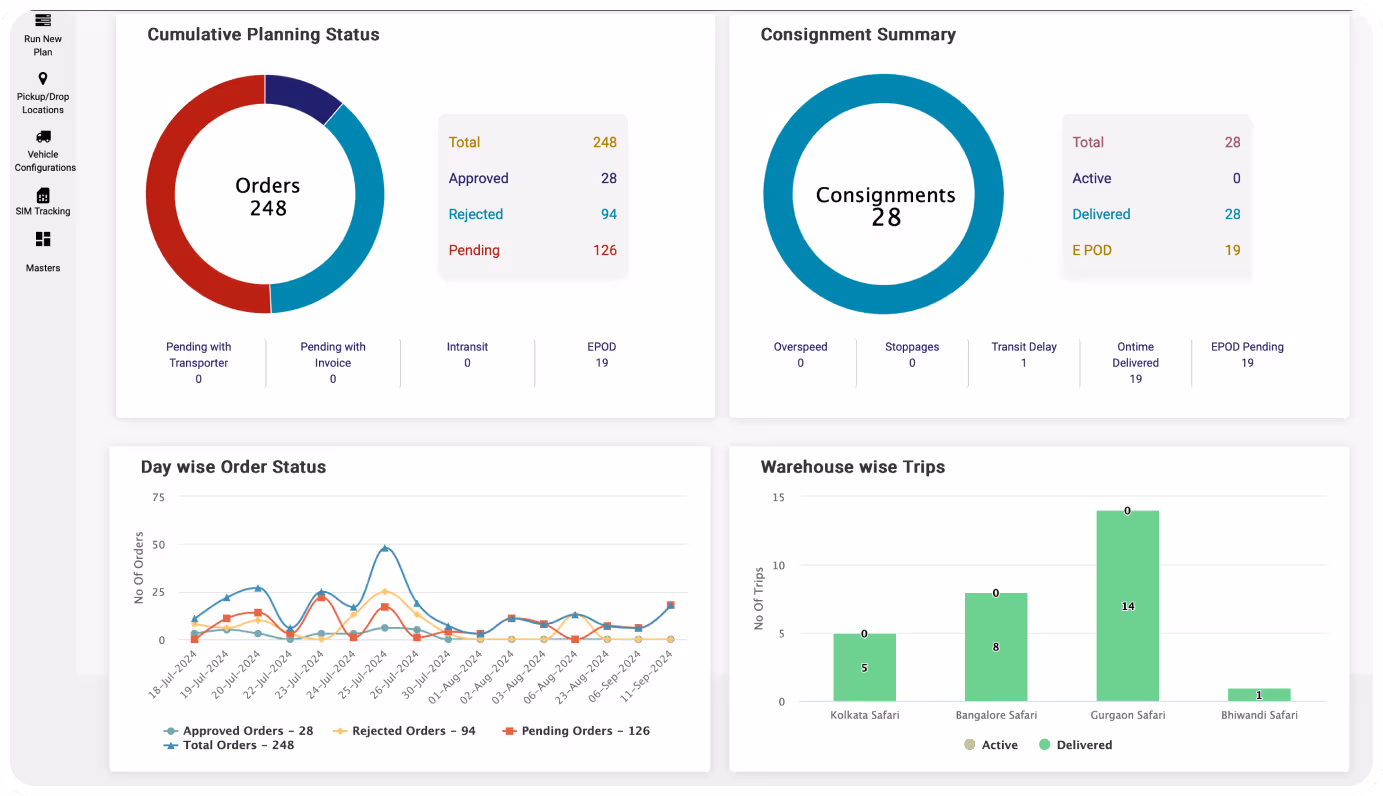Viewport: 1383px width, 796px height.
Task: Click the Bangalore Safari bar
Action: pos(996,647)
